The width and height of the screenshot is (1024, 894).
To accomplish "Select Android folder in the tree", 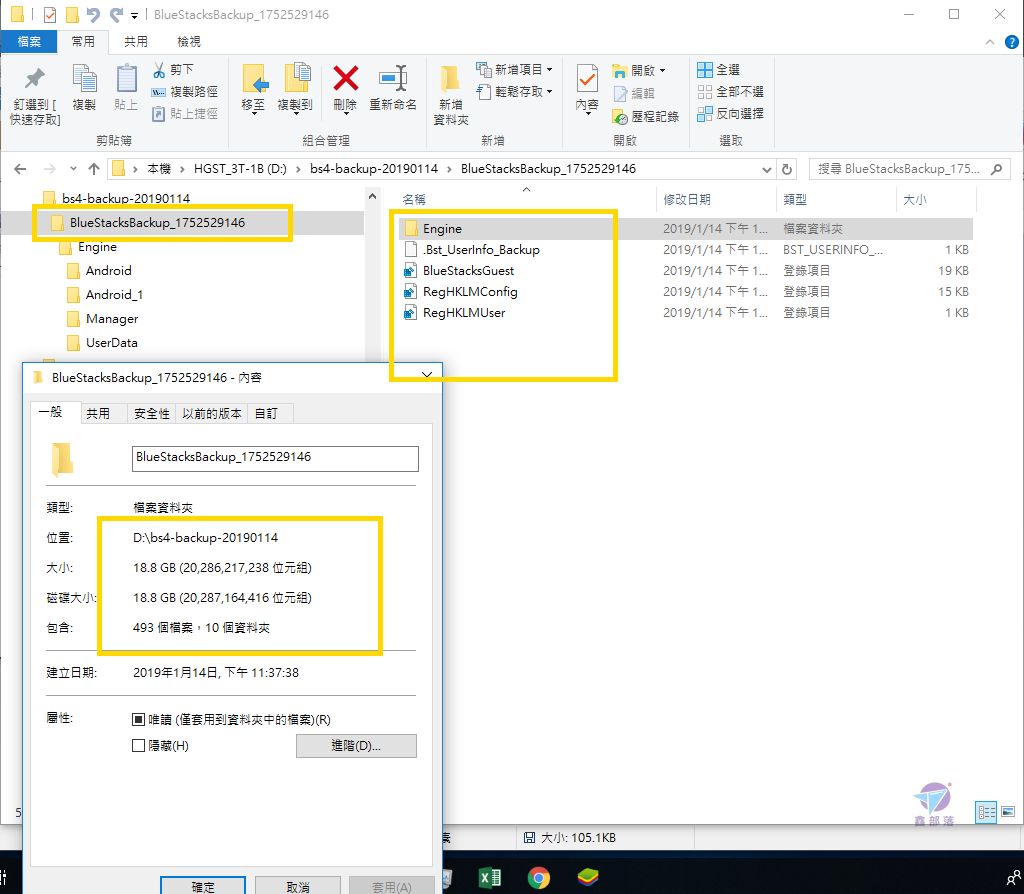I will click(x=108, y=271).
